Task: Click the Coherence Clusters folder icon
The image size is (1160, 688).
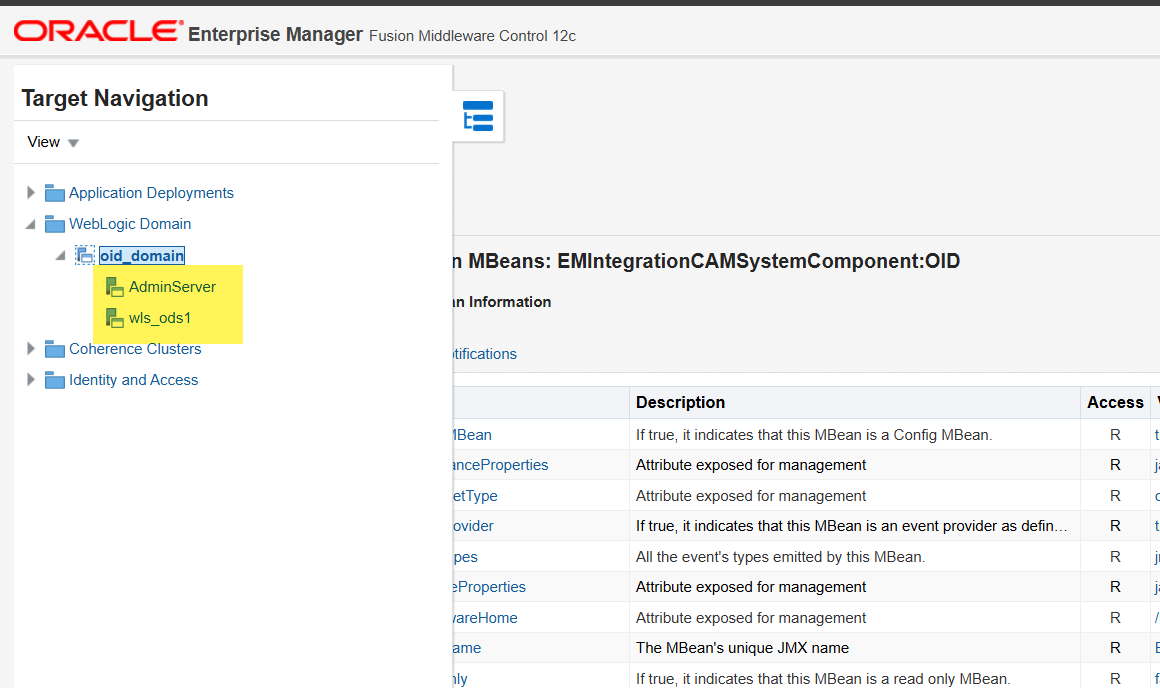Action: pyautogui.click(x=54, y=349)
